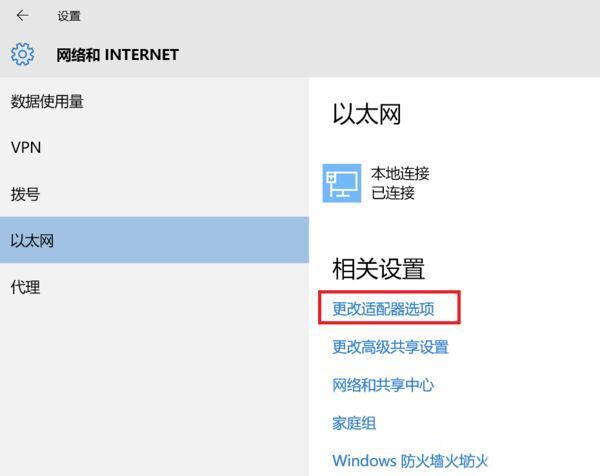Viewport: 600px width, 476px height.
Task: Open 更改高级共享设置 link
Action: coord(390,347)
